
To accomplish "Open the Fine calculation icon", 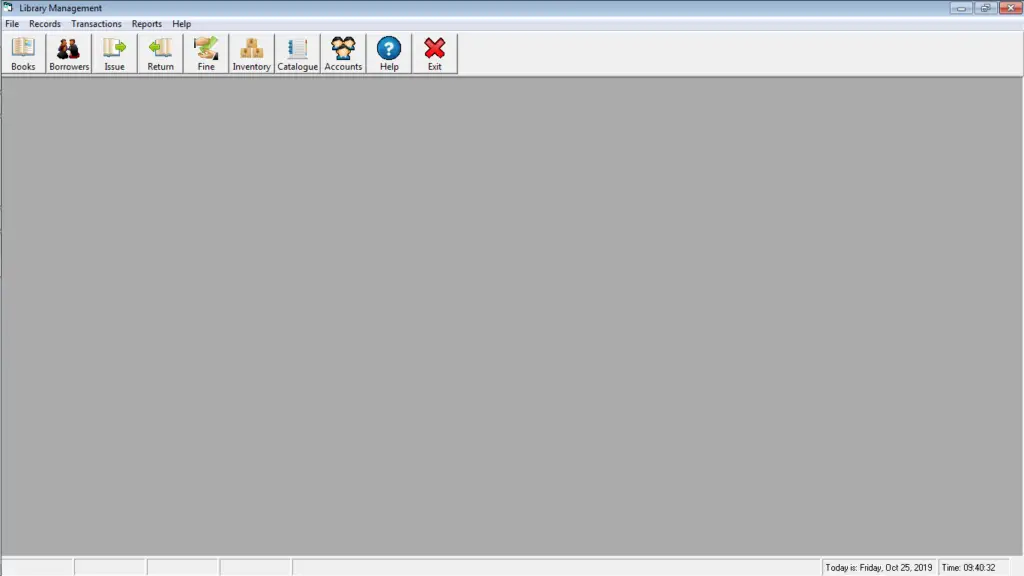I will [x=205, y=52].
